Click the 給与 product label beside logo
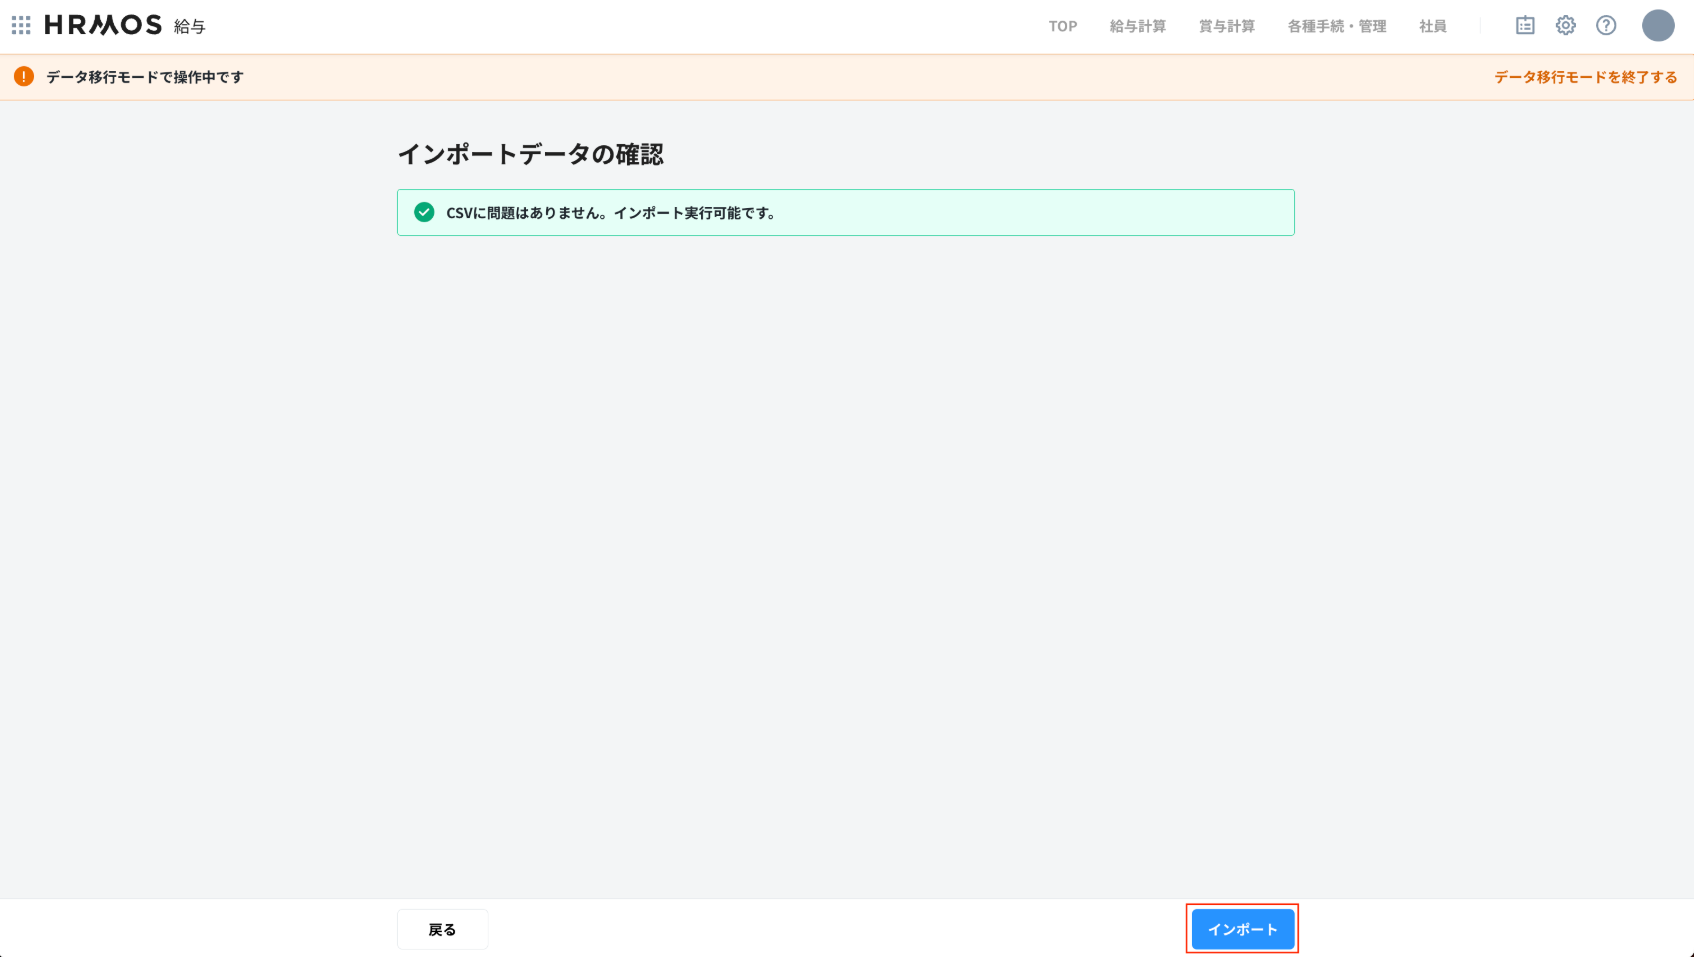The image size is (1694, 957). click(x=189, y=27)
